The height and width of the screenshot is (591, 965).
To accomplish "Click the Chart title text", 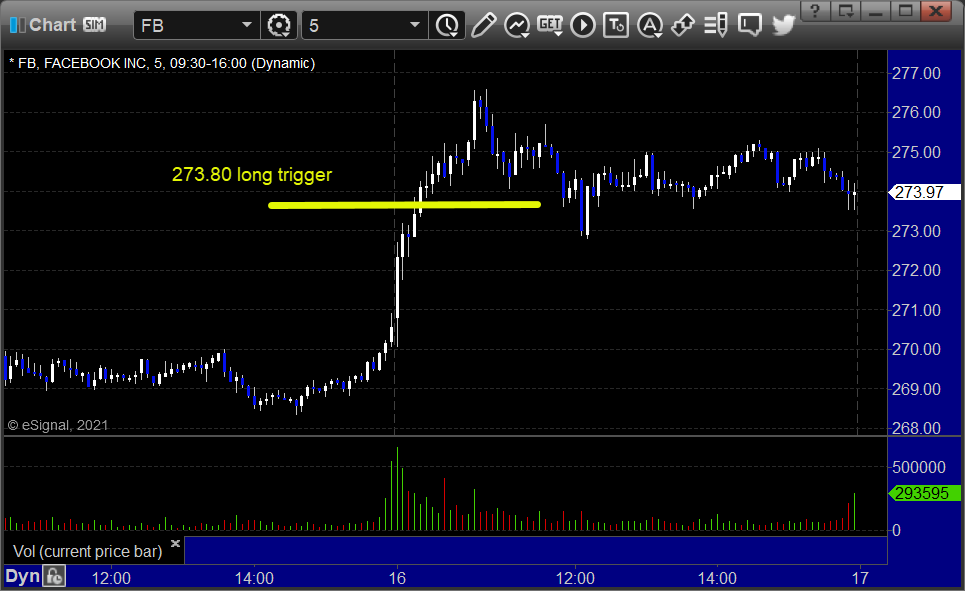I will coord(53,25).
